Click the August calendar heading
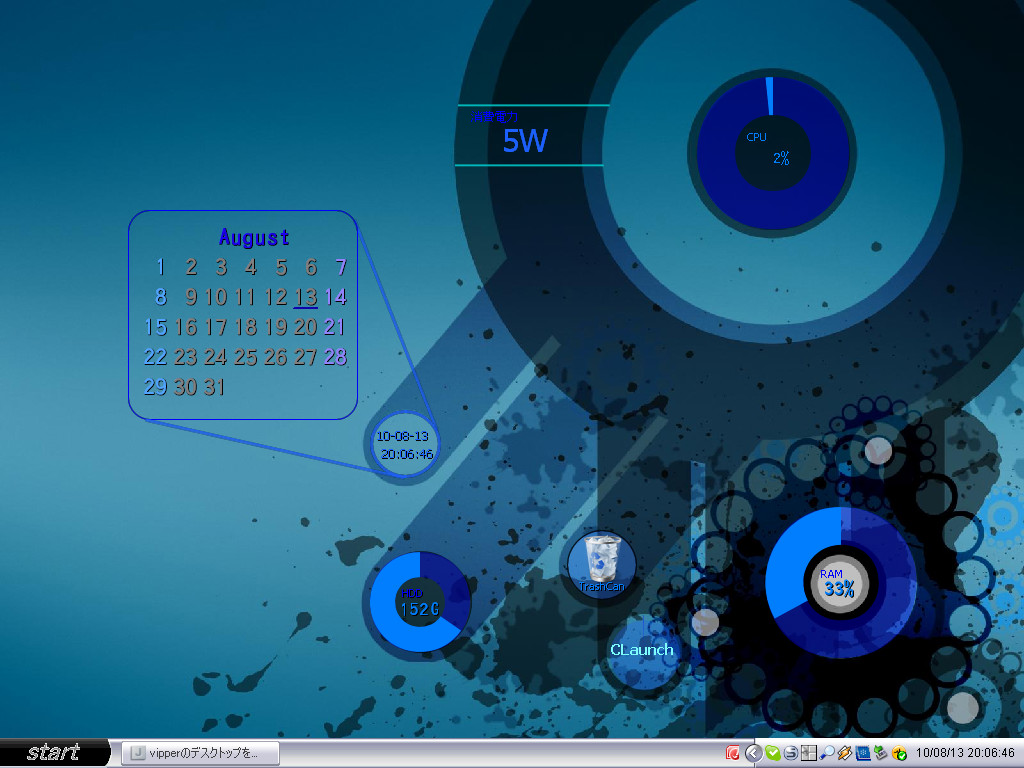The width and height of the screenshot is (1024, 768). (x=254, y=238)
